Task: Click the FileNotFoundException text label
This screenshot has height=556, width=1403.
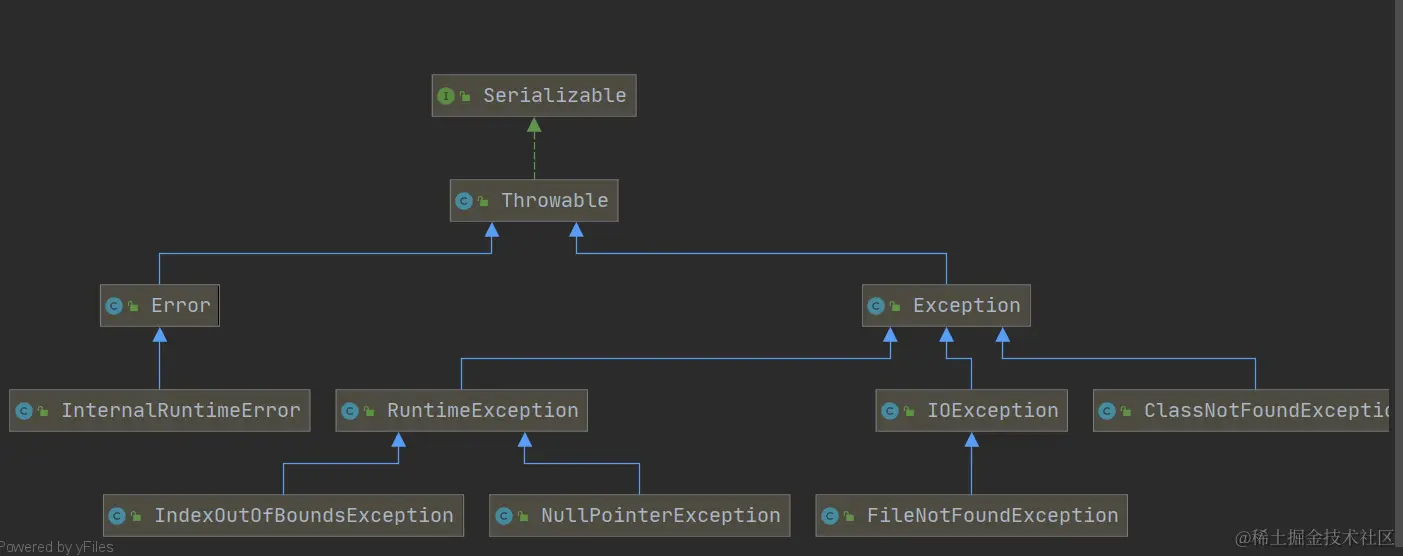Action: (x=993, y=515)
